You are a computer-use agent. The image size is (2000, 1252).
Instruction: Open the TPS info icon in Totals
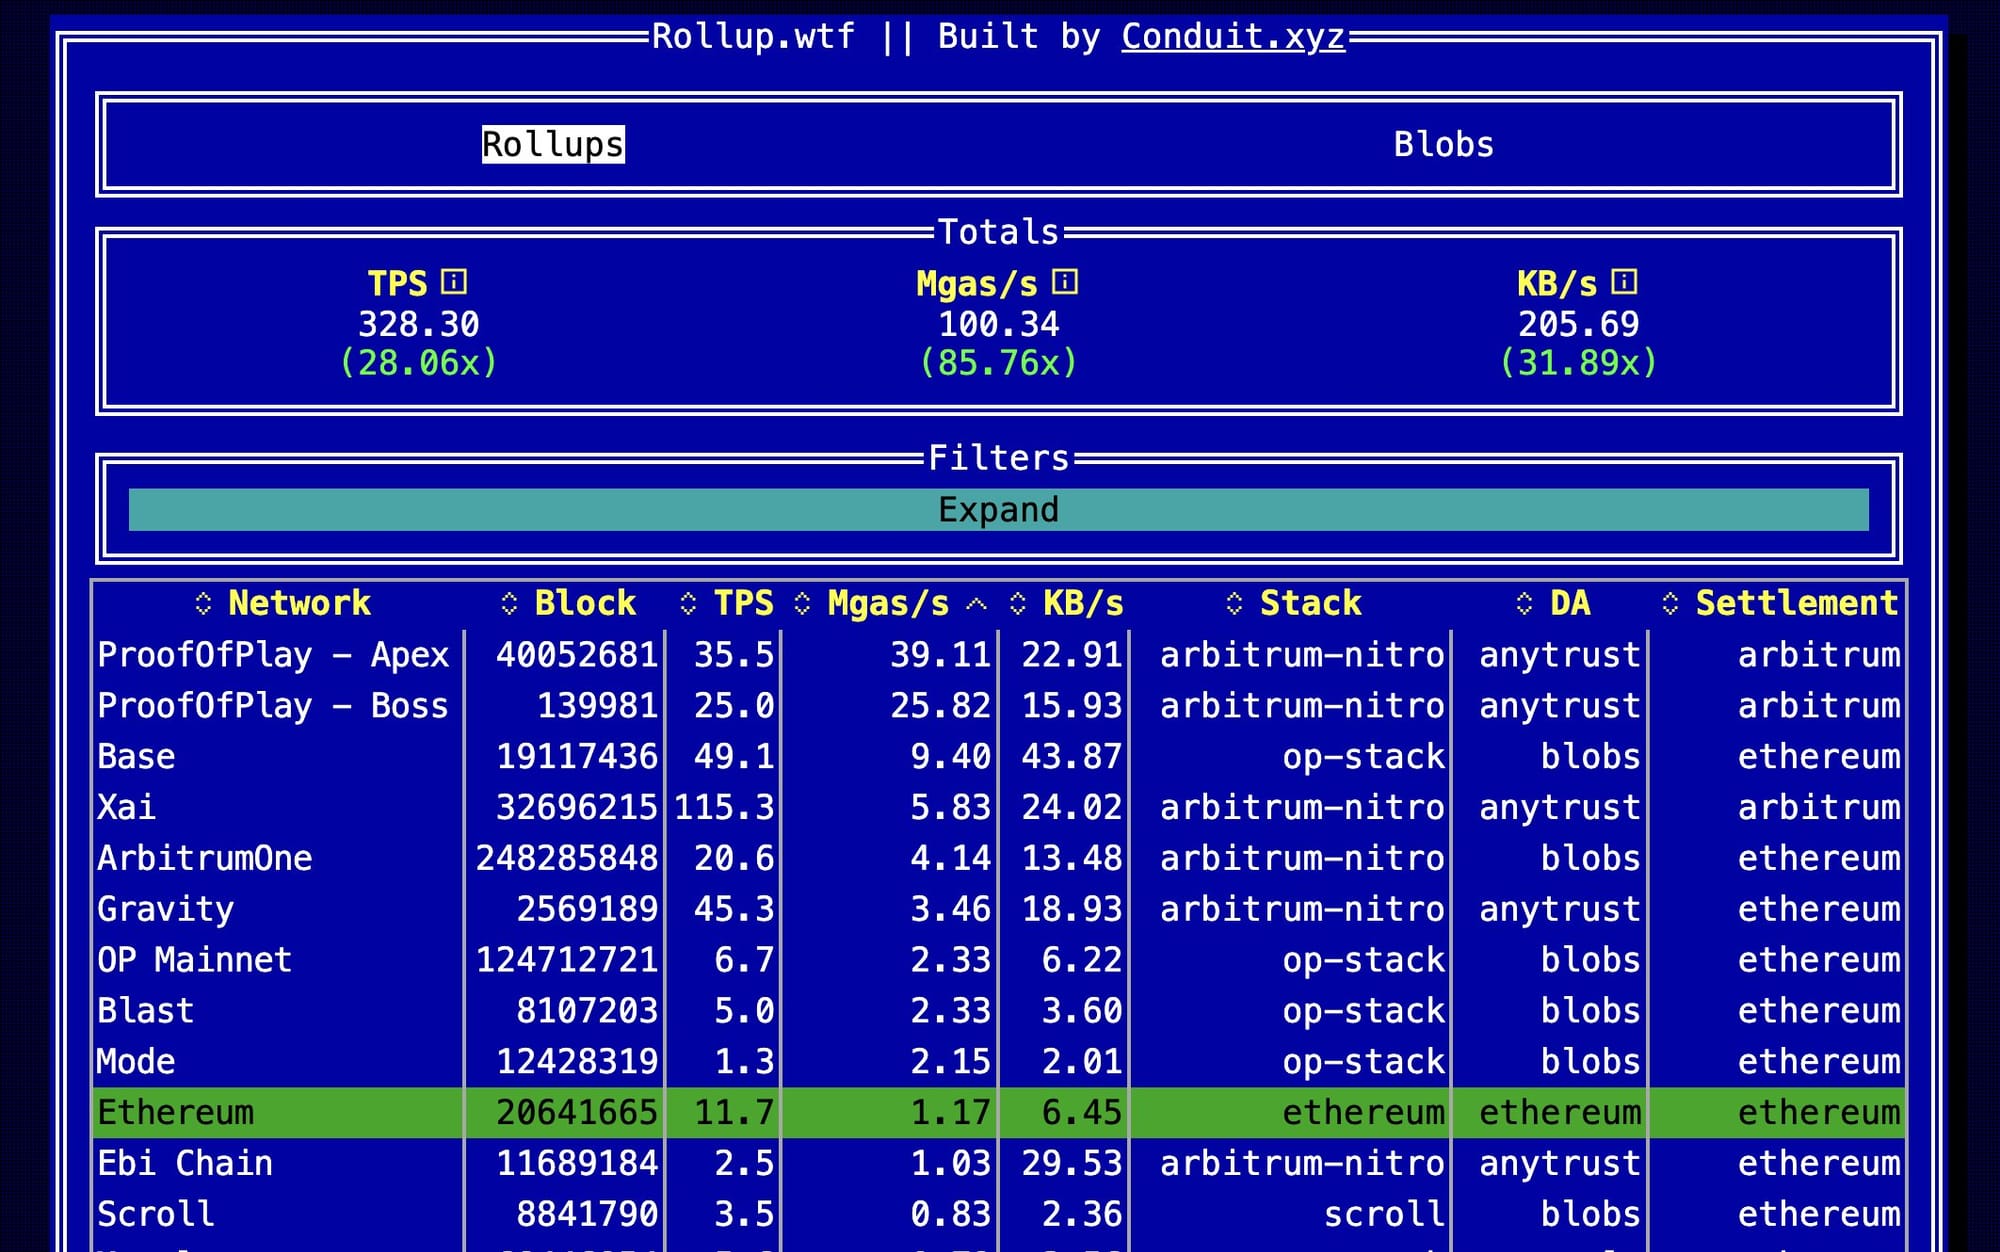454,282
